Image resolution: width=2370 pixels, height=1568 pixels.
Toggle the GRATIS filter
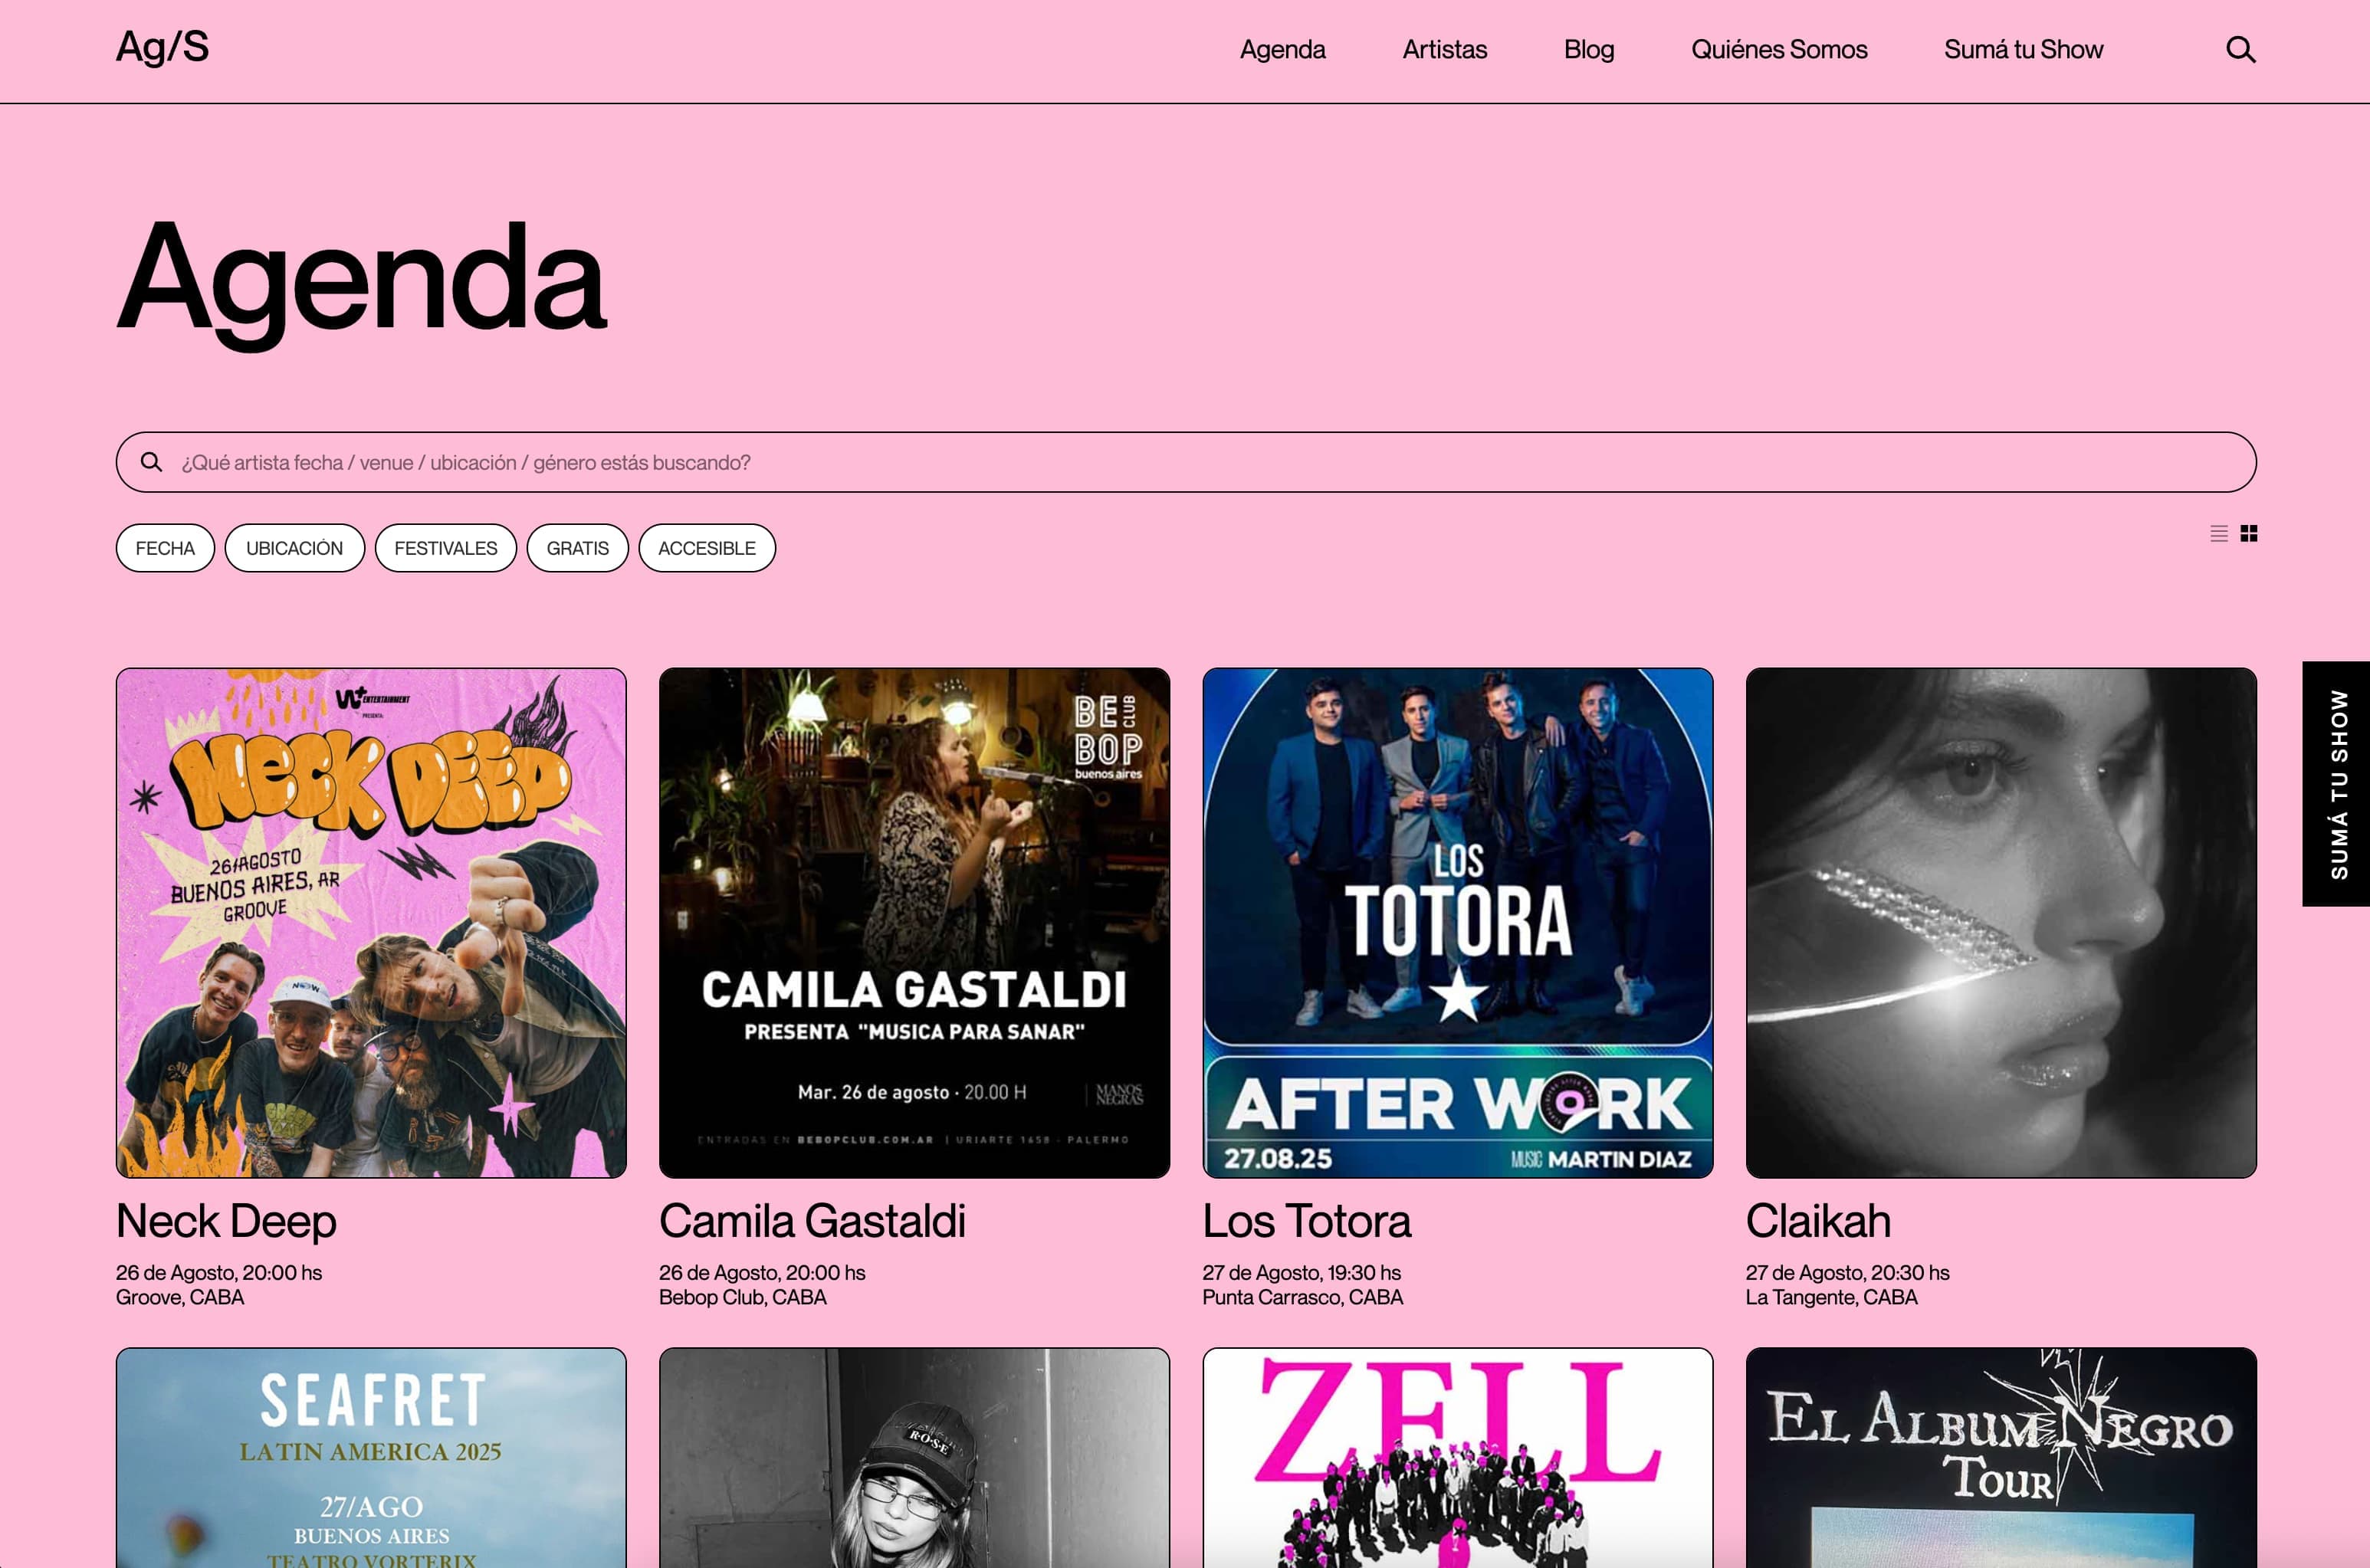point(577,548)
